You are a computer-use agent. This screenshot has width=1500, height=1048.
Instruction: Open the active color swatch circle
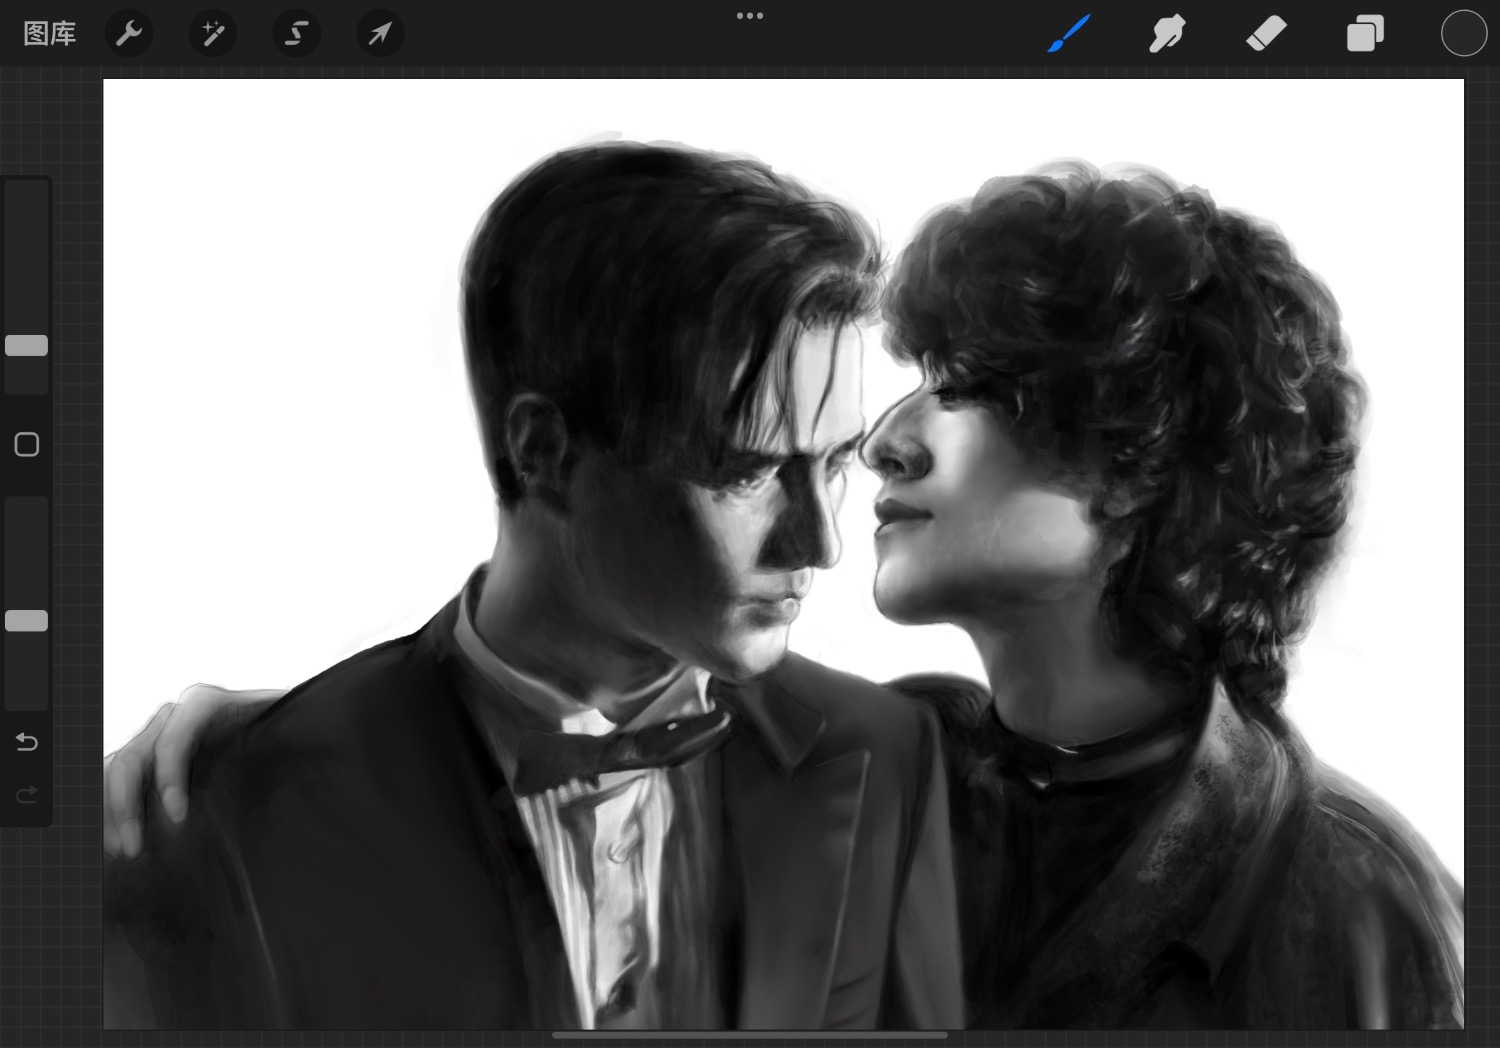pyautogui.click(x=1463, y=34)
